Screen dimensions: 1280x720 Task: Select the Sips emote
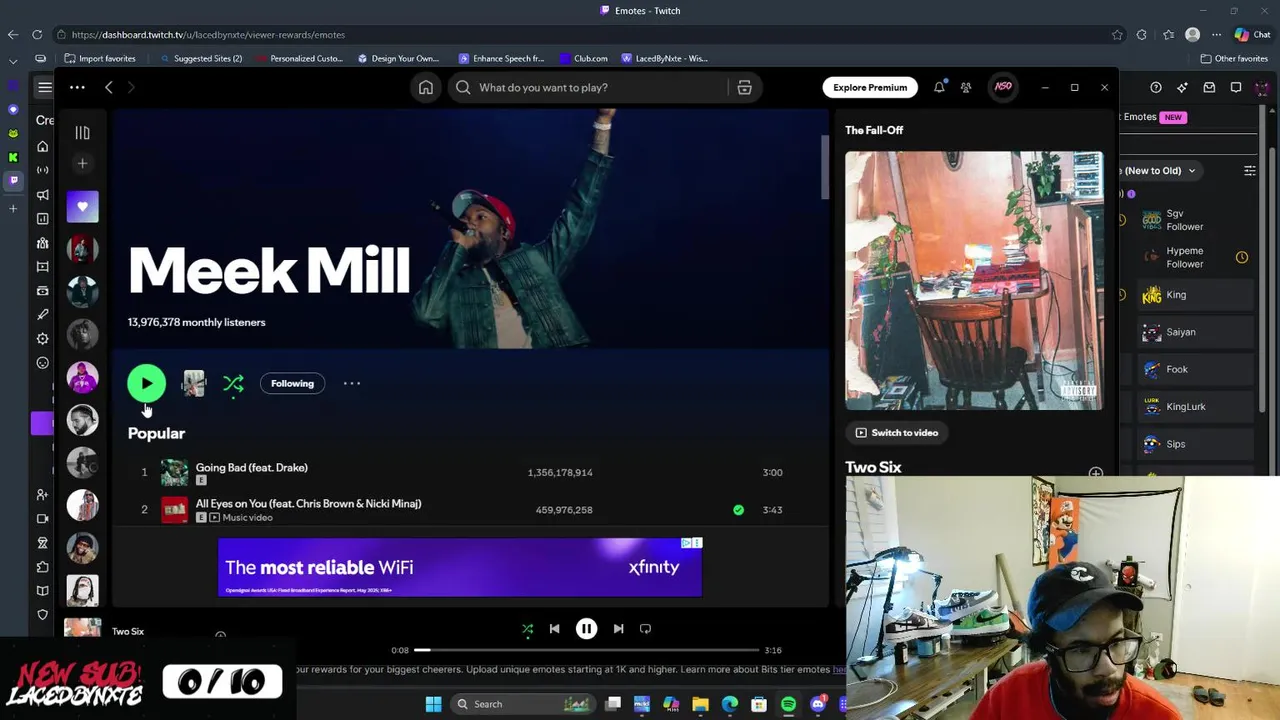click(x=1196, y=444)
